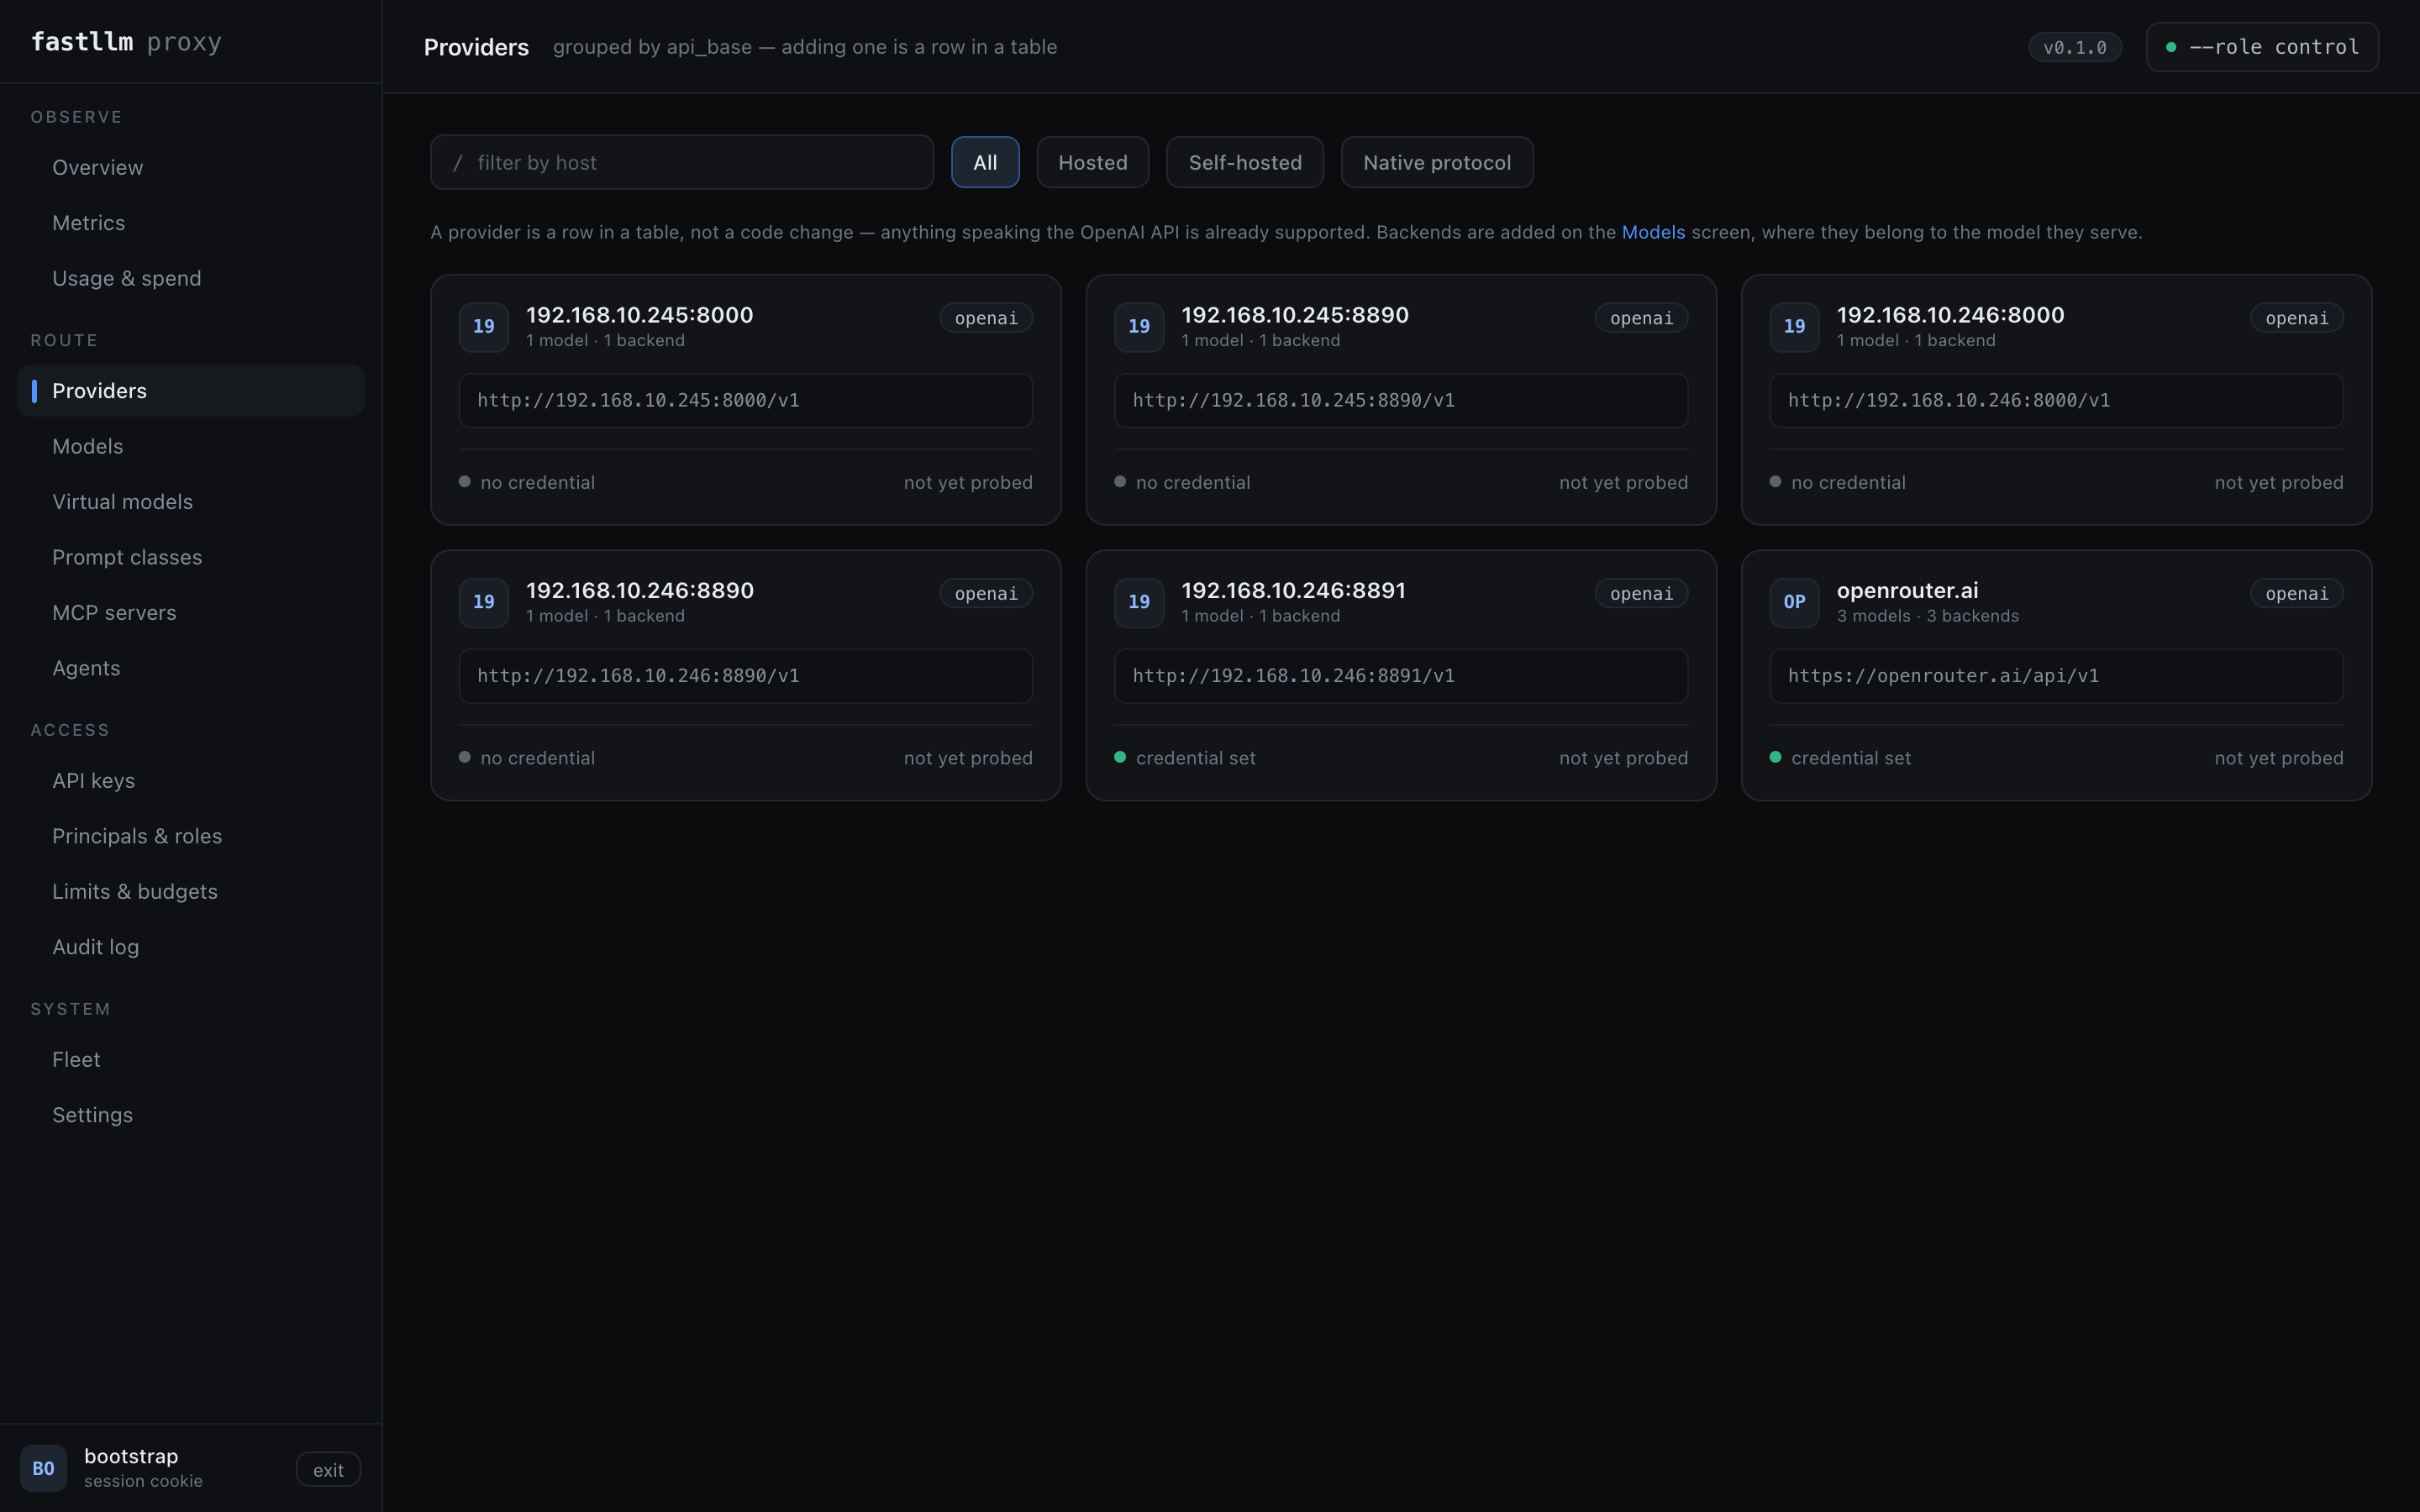Open the openrouter.ai provider title
The width and height of the screenshot is (2420, 1512).
(1907, 591)
